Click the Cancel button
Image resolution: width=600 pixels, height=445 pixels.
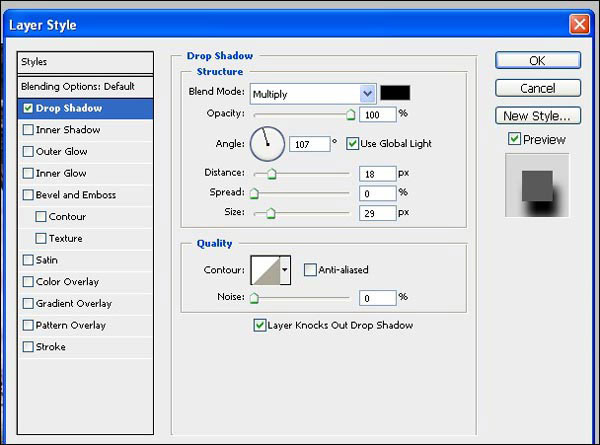(538, 88)
